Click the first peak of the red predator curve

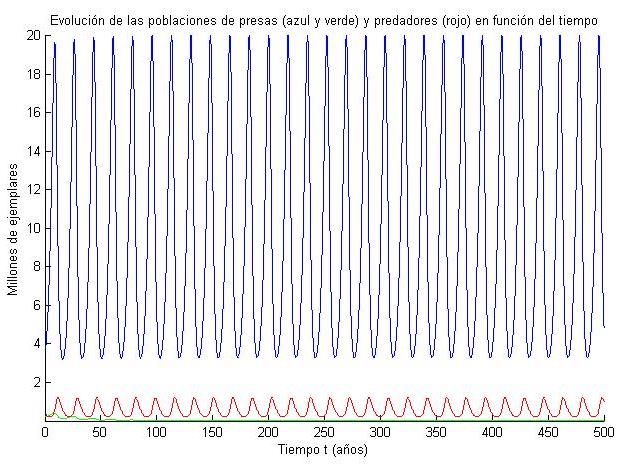pos(58,397)
